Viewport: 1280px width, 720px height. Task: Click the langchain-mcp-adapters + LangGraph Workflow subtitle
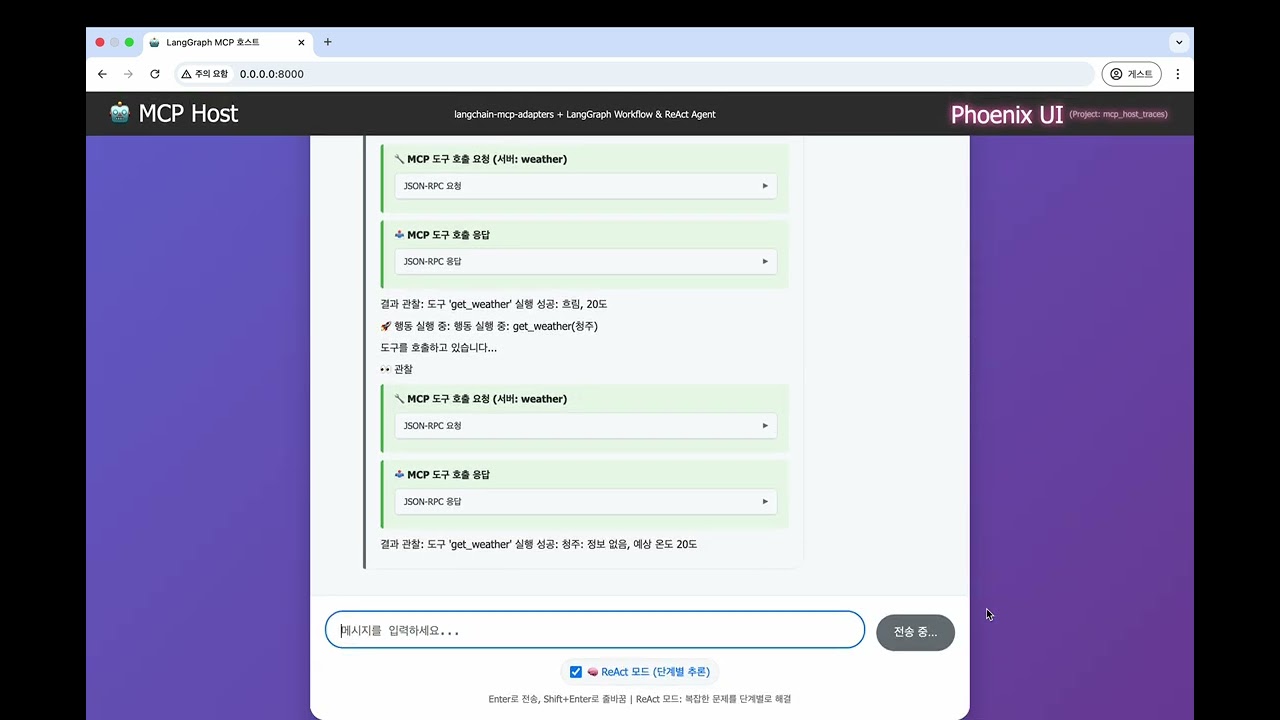click(585, 114)
